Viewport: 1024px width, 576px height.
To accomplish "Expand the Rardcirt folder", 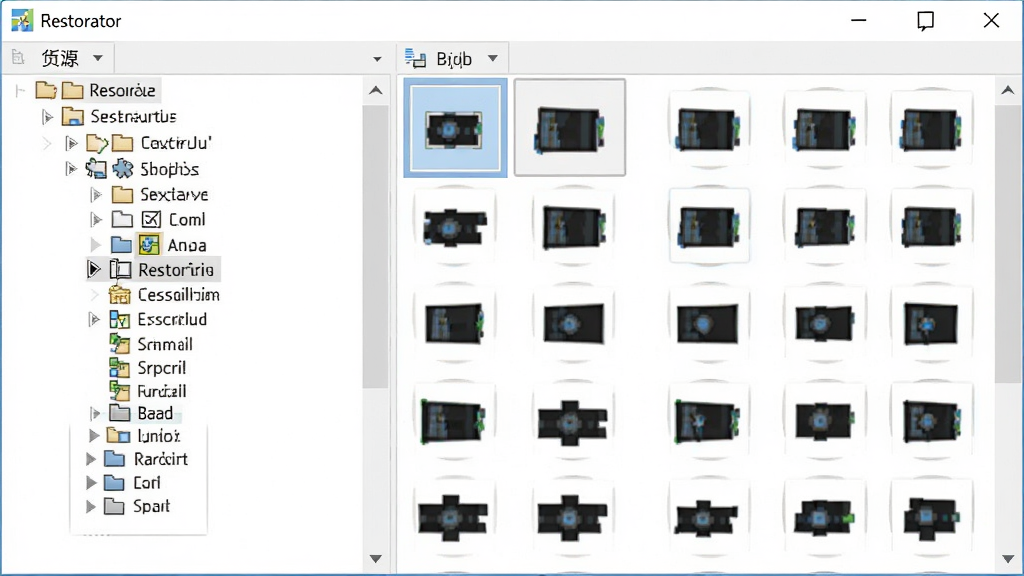I will [91, 459].
